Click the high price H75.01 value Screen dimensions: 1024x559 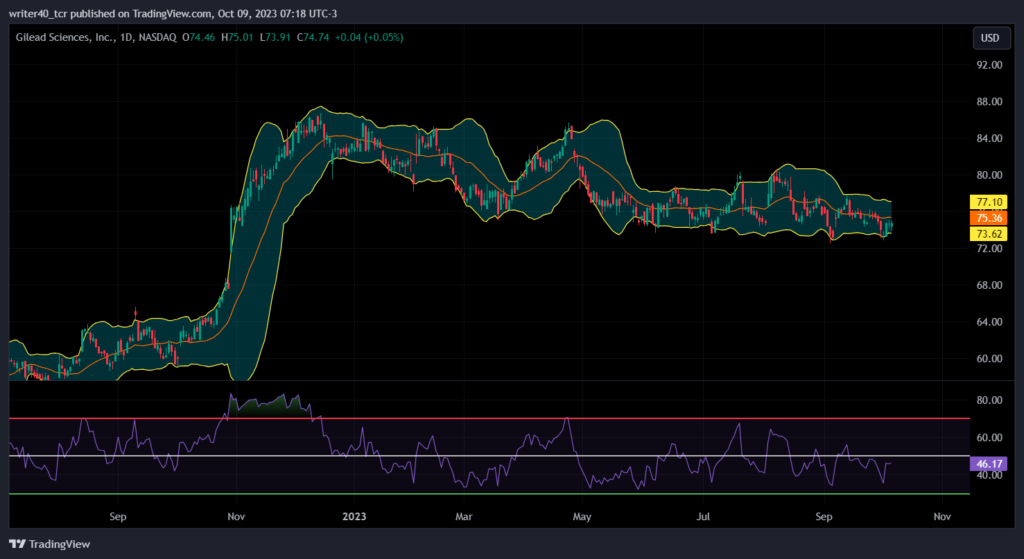[x=237, y=38]
